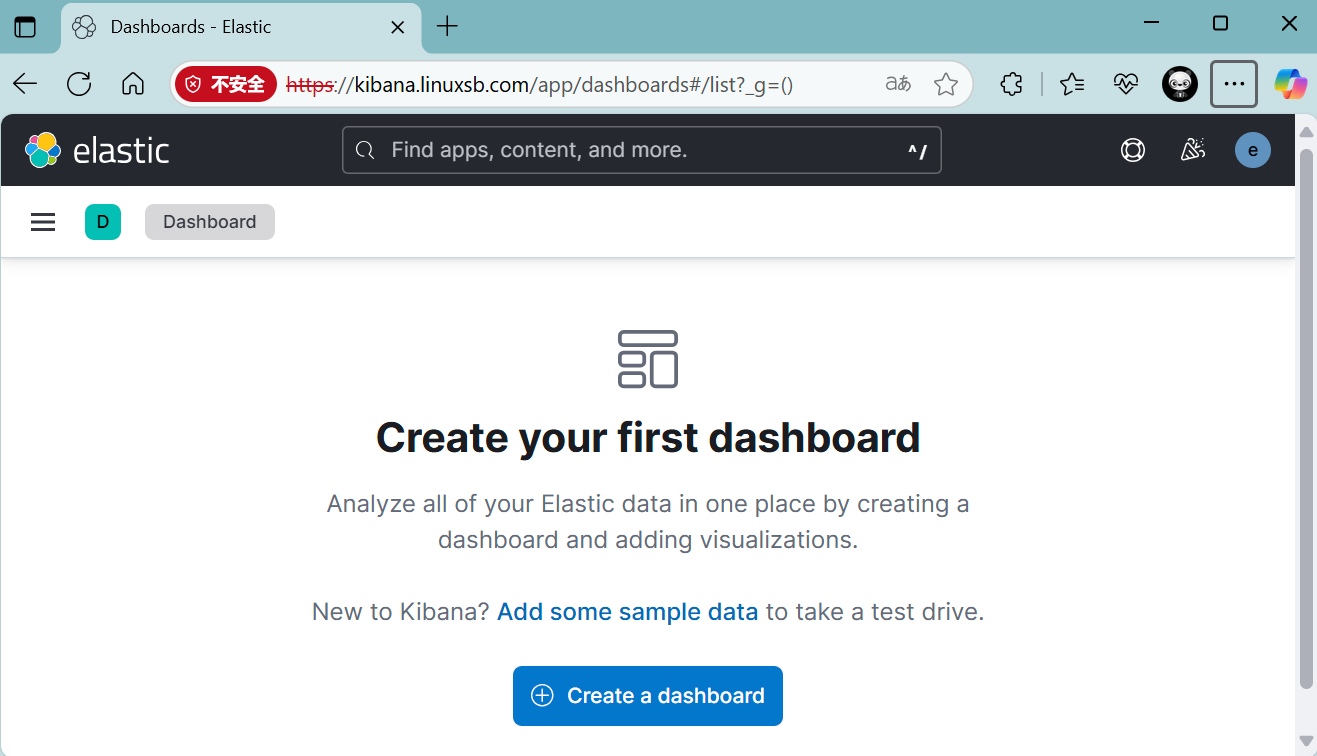Image resolution: width=1317 pixels, height=756 pixels.
Task: Click Create a dashboard button
Action: pyautogui.click(x=647, y=696)
